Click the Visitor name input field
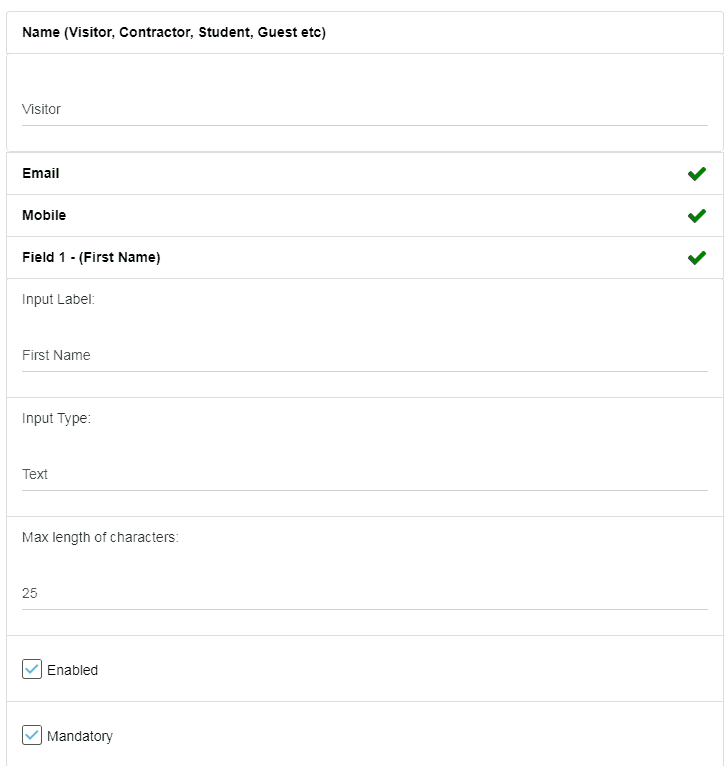Viewport: 728px width, 766px height. pyautogui.click(x=364, y=109)
